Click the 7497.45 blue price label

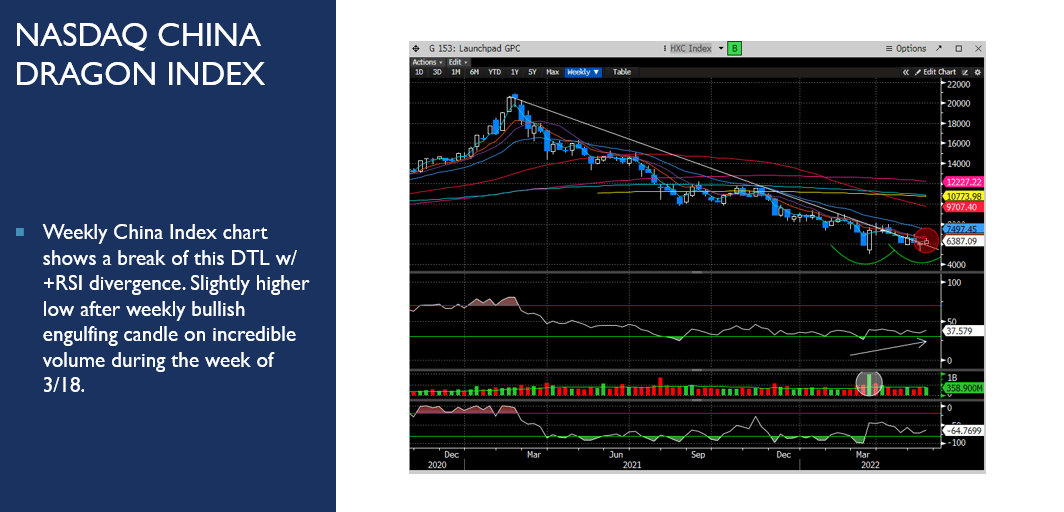pos(961,229)
